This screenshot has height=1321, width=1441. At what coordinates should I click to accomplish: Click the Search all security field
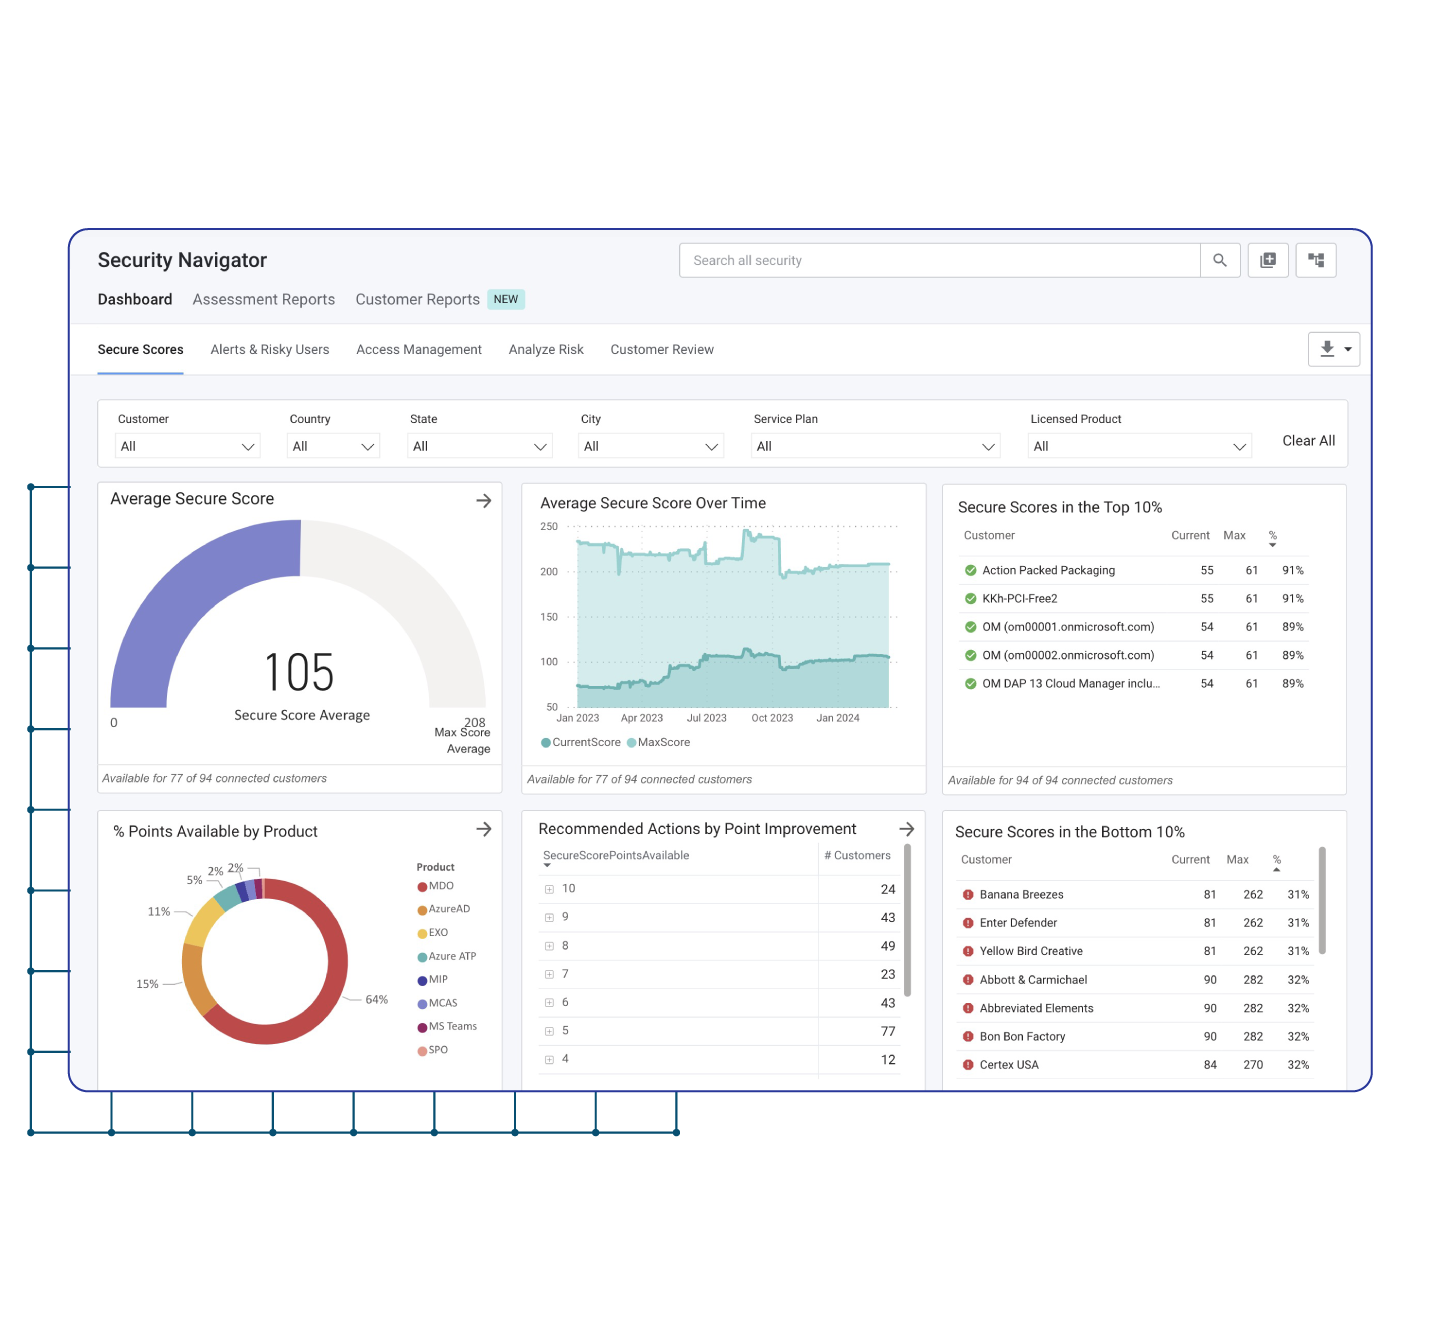point(938,260)
